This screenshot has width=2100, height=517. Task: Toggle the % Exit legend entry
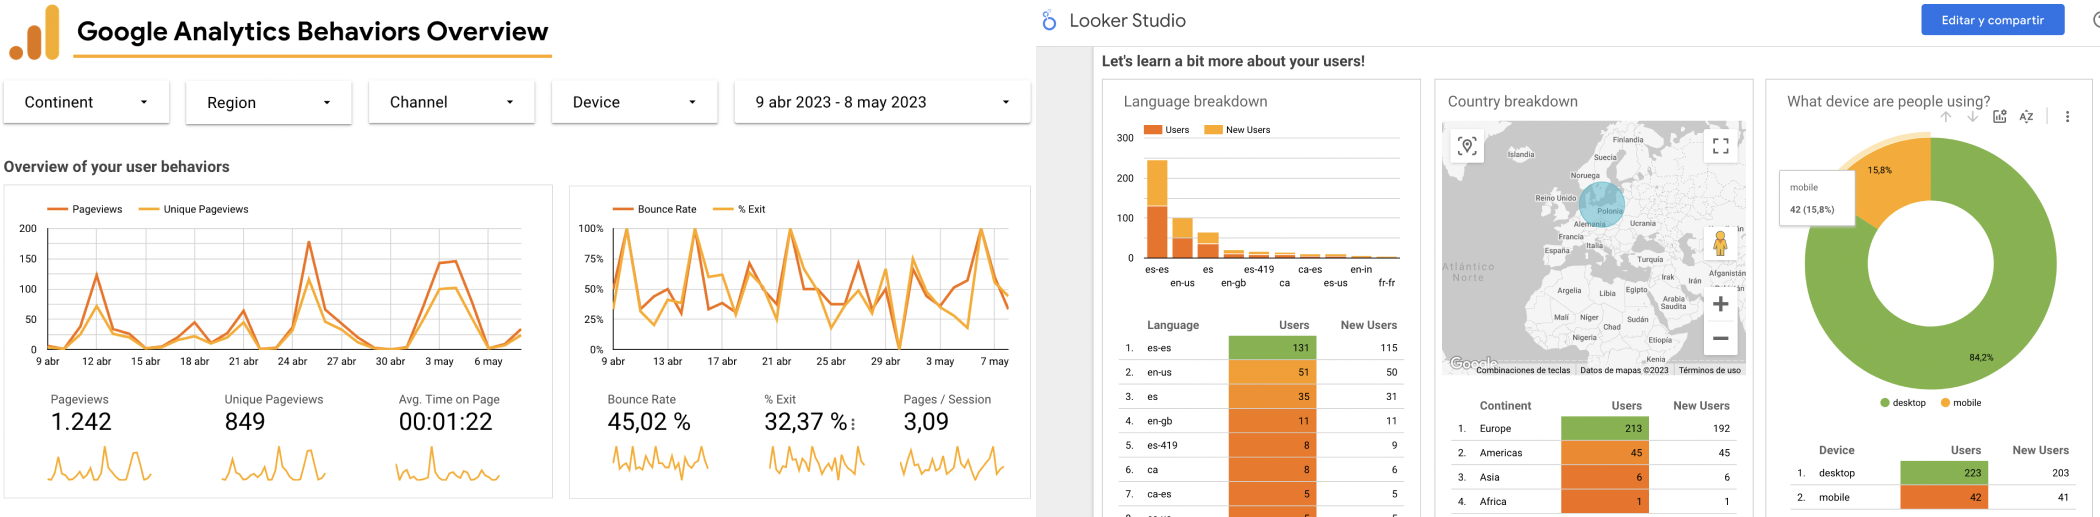[x=739, y=209]
